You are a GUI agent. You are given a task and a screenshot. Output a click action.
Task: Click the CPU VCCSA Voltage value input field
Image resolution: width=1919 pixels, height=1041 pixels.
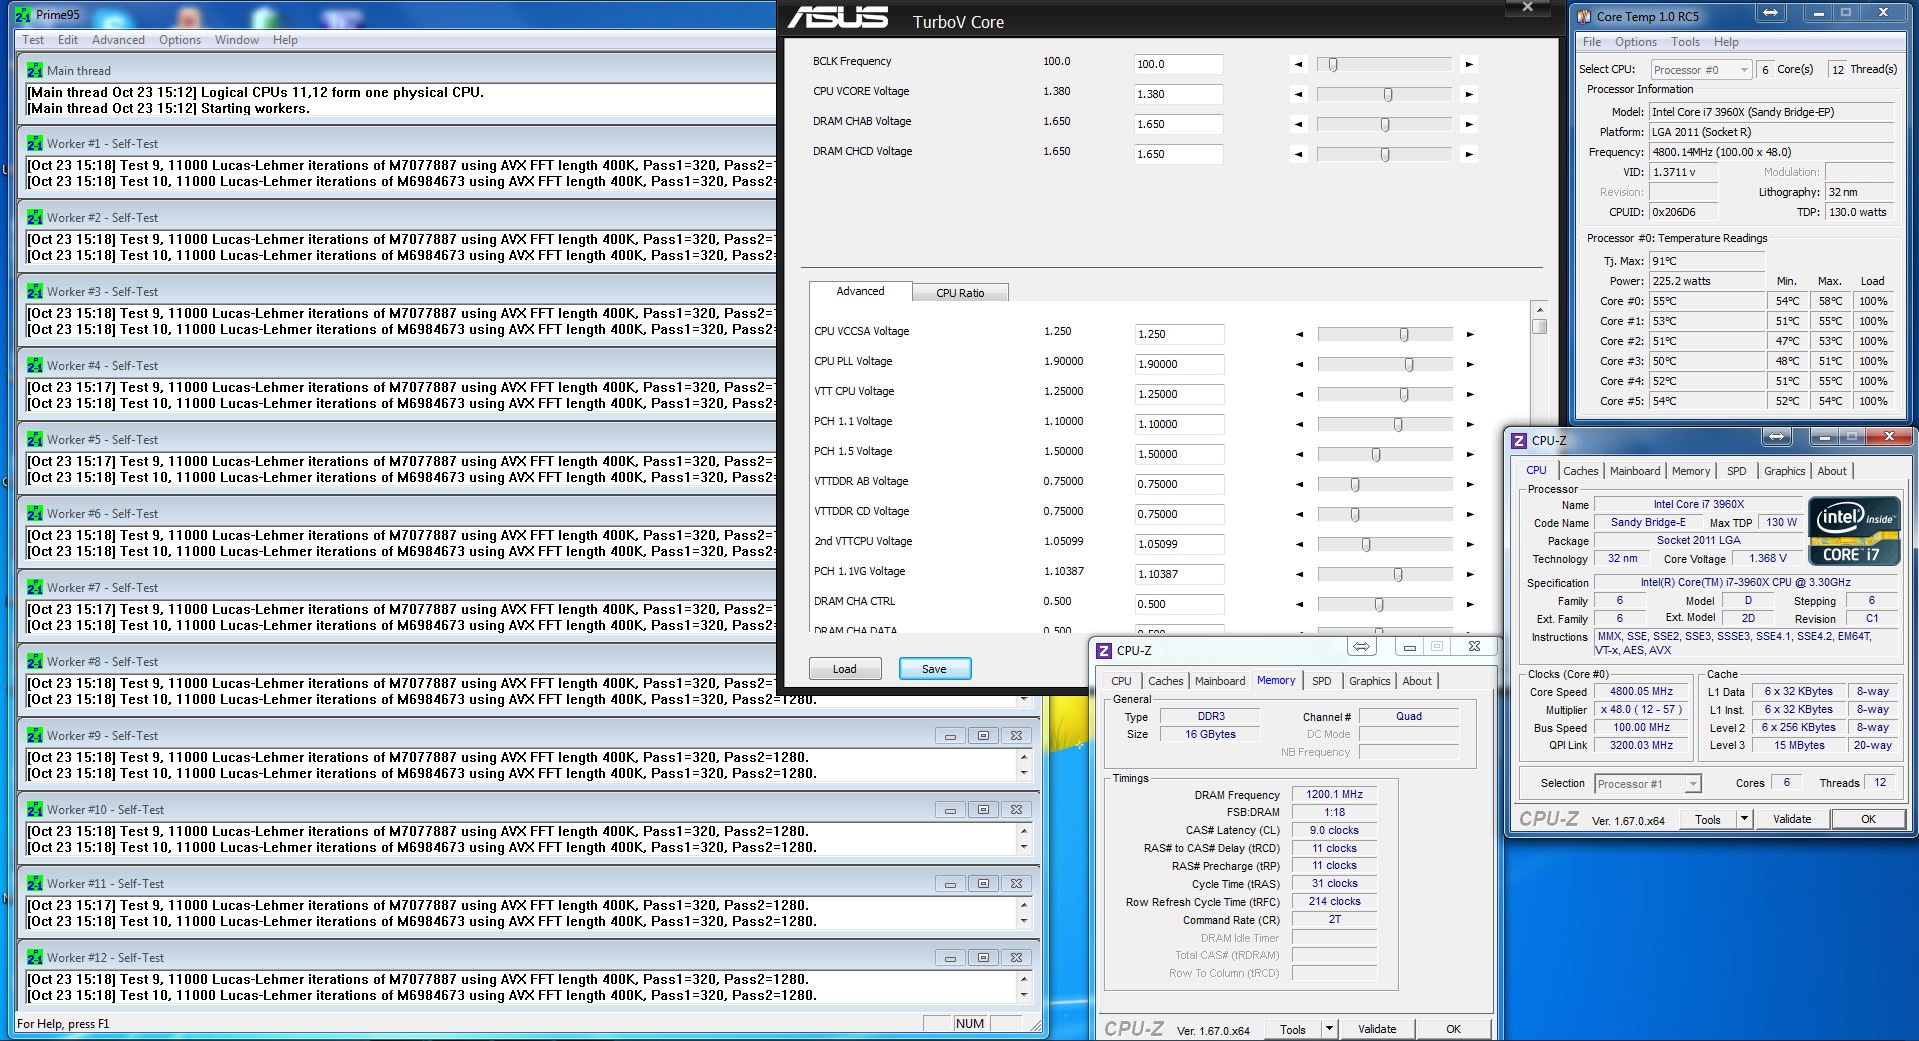pos(1179,334)
